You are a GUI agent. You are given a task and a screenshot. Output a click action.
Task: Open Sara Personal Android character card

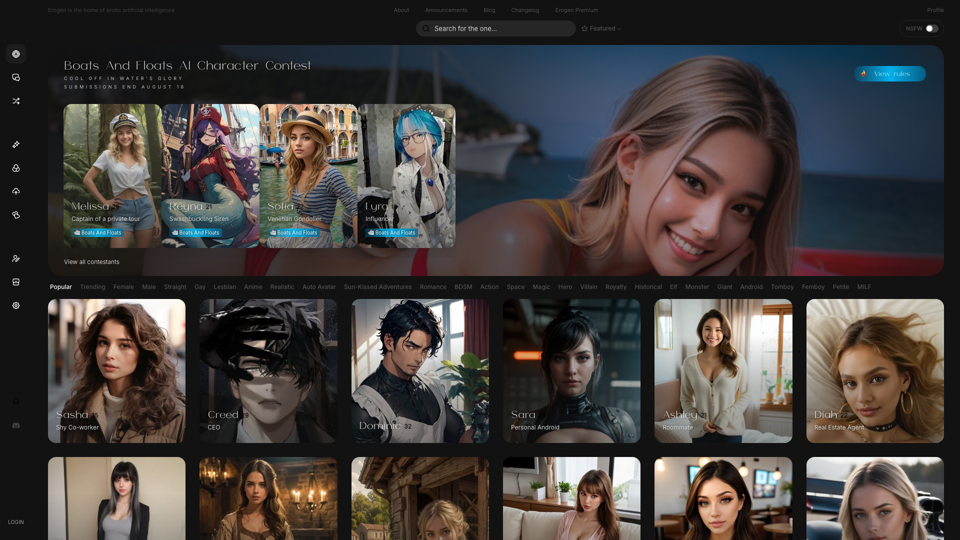[x=571, y=370]
